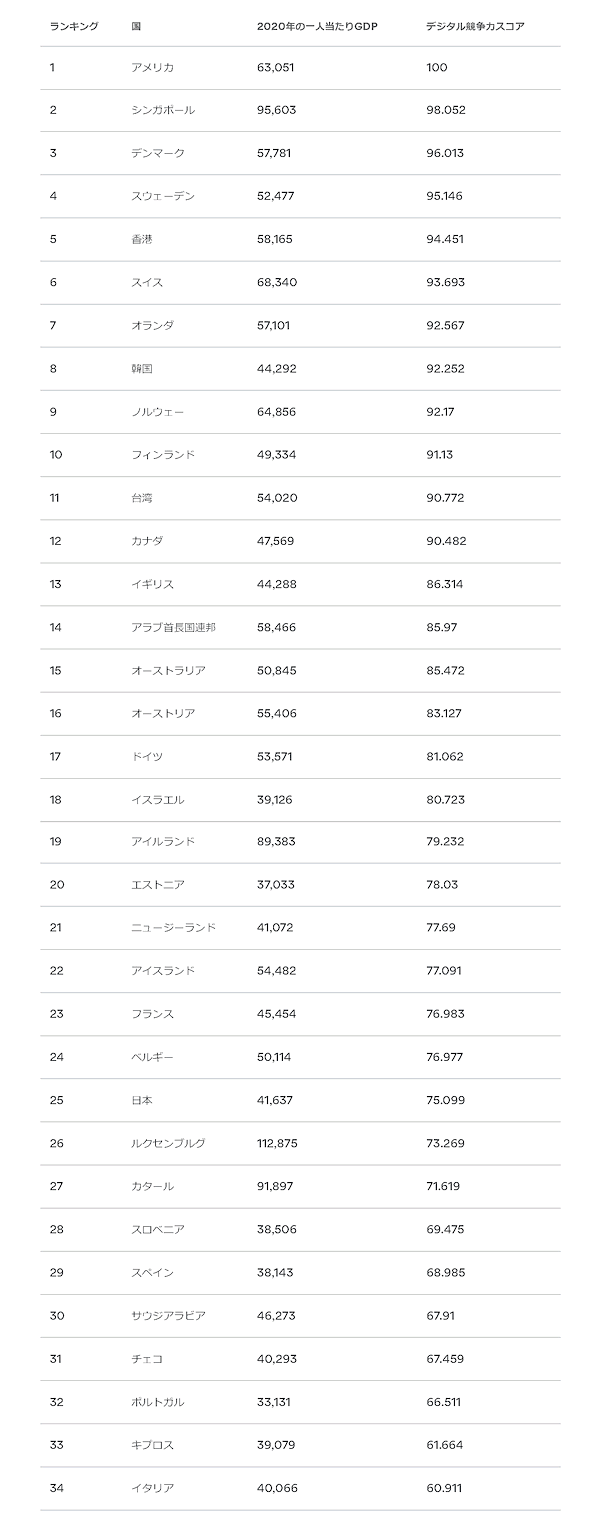
Task: Click the デンマーク table cell
Action: coord(158,153)
